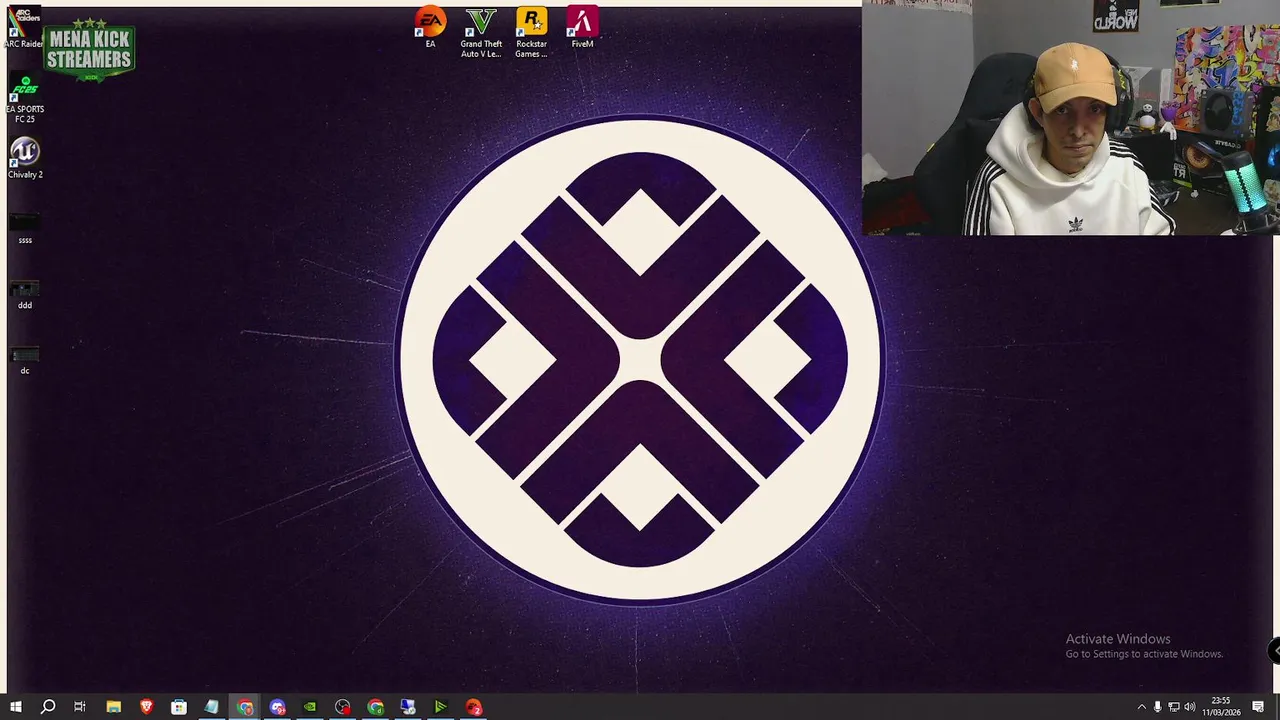
Task: Open the red taskbar app showing badge 2
Action: [x=473, y=707]
